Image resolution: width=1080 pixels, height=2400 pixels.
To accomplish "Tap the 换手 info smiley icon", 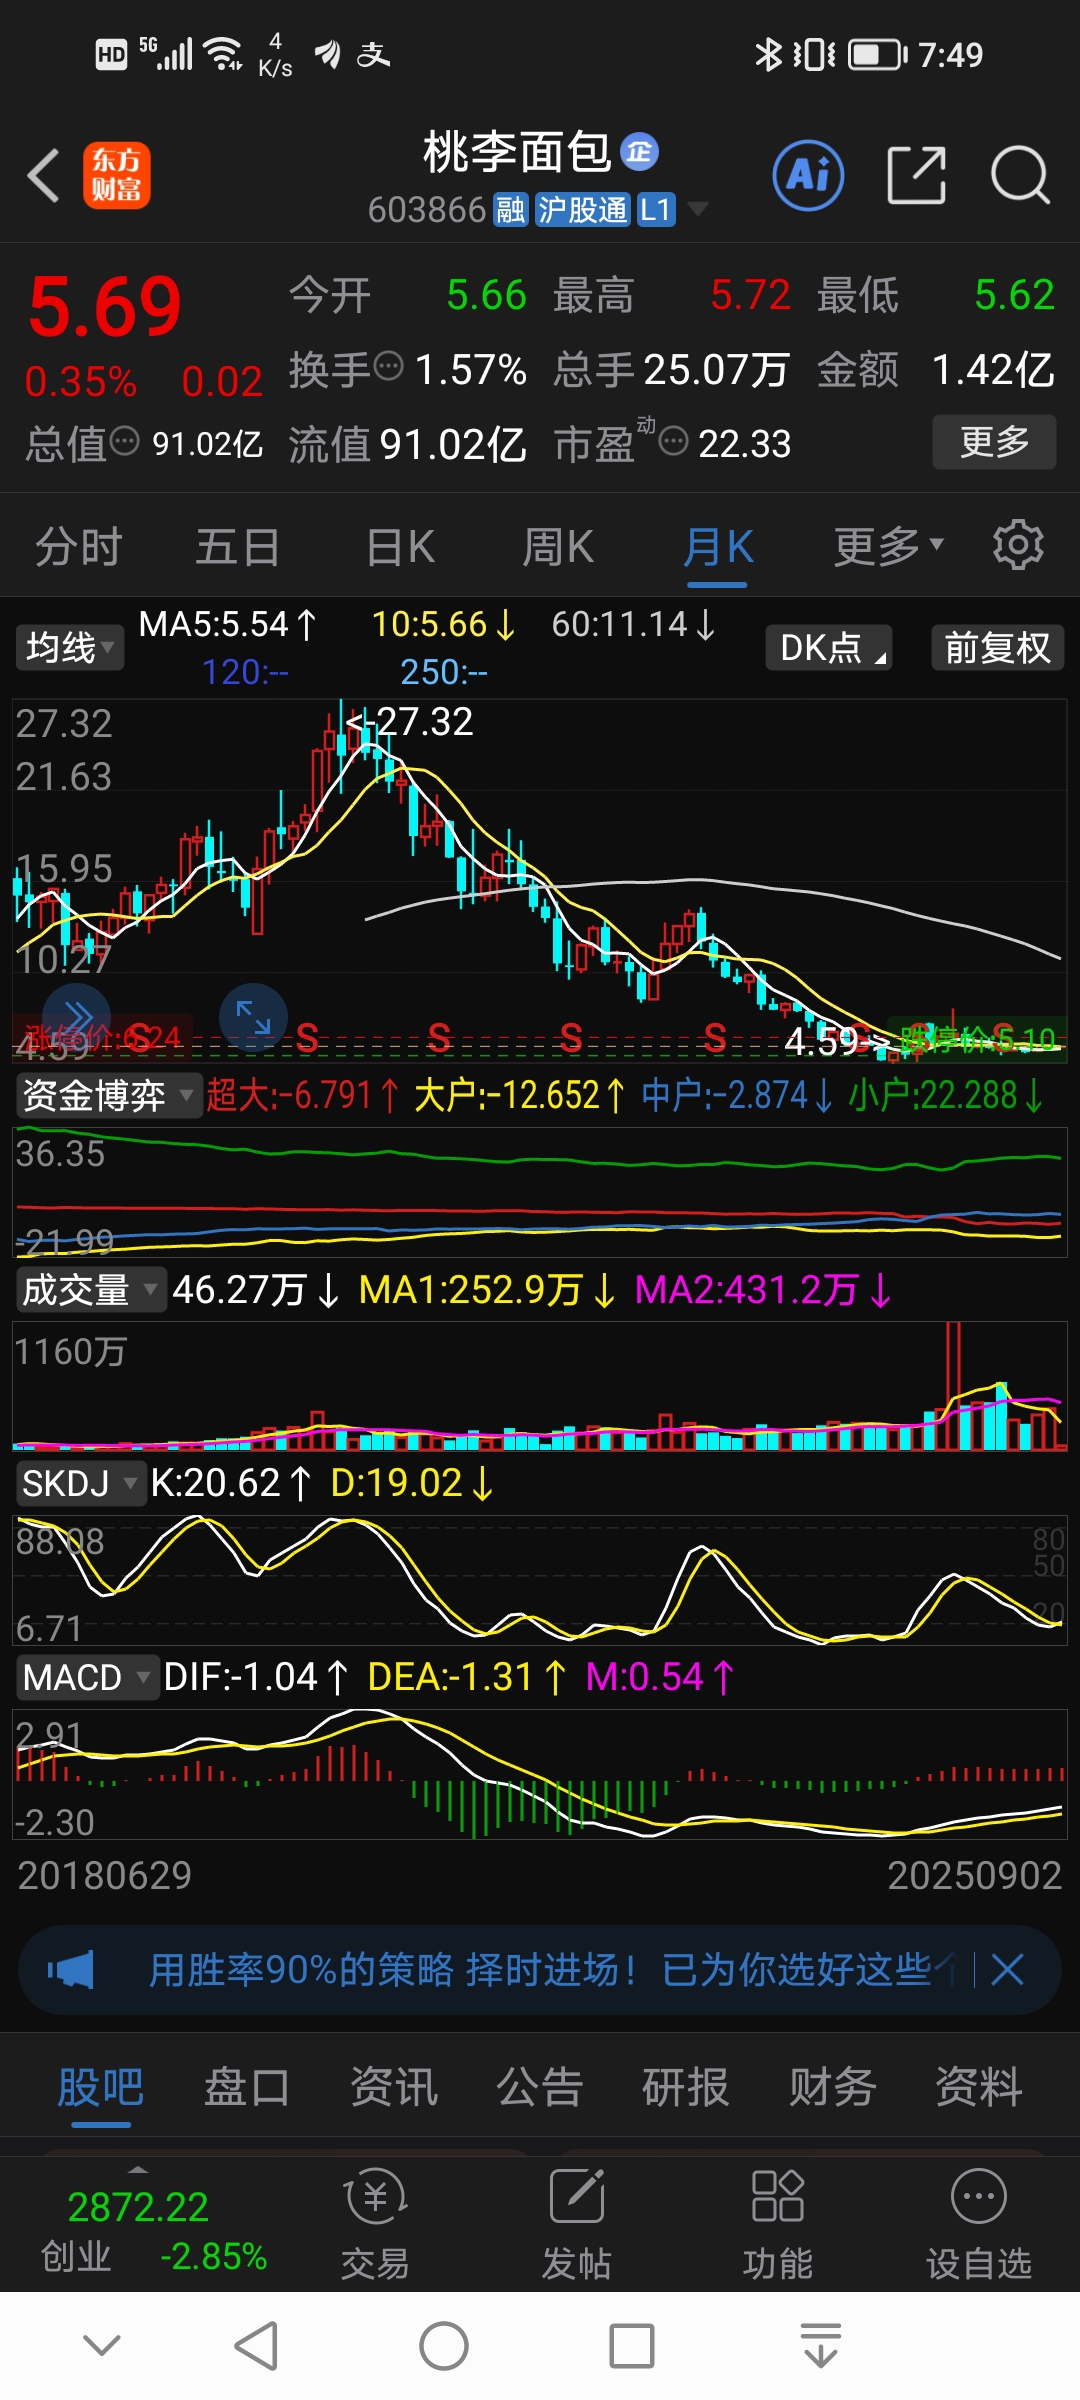I will pyautogui.click(x=388, y=367).
